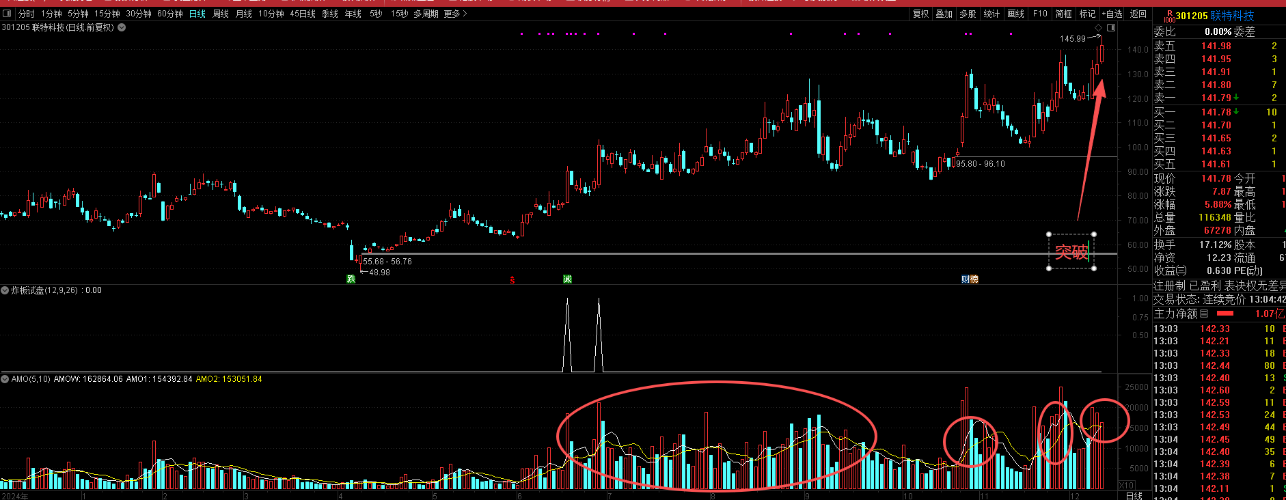
Task: Toggle the 叠加 overlay option
Action: coord(944,14)
